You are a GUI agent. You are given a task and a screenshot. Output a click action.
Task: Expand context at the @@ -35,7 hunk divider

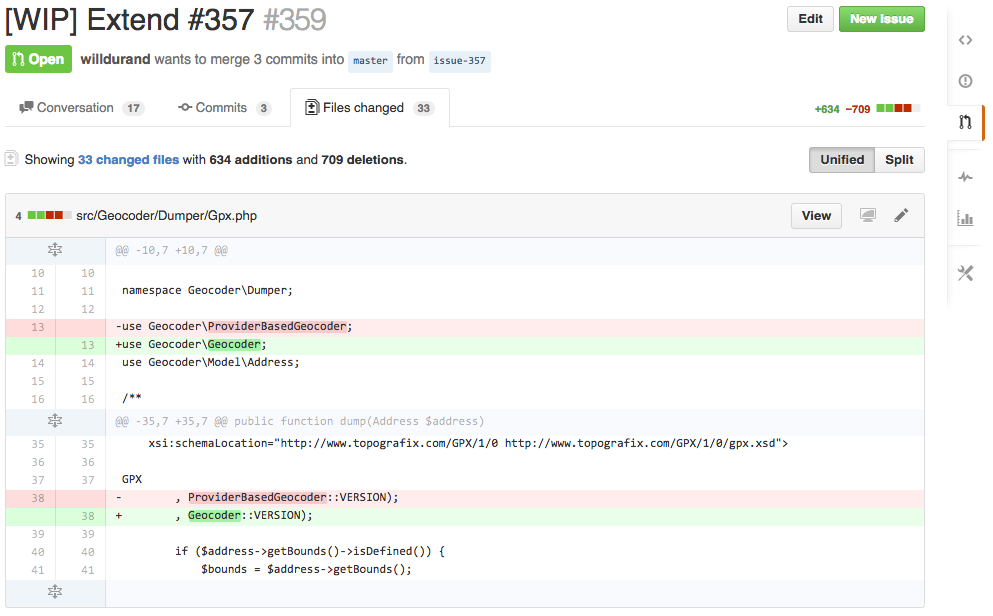(x=55, y=421)
